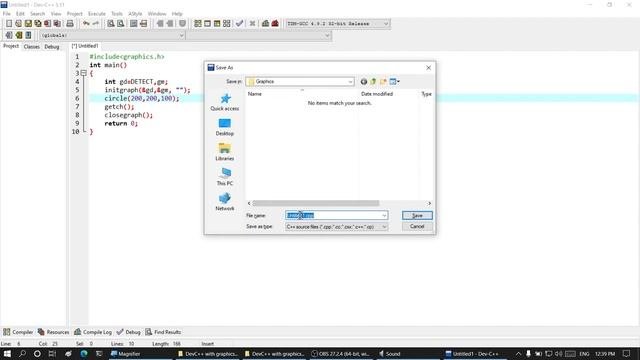Open the View Menu icon in Save As dialog

pyautogui.click(x=394, y=82)
